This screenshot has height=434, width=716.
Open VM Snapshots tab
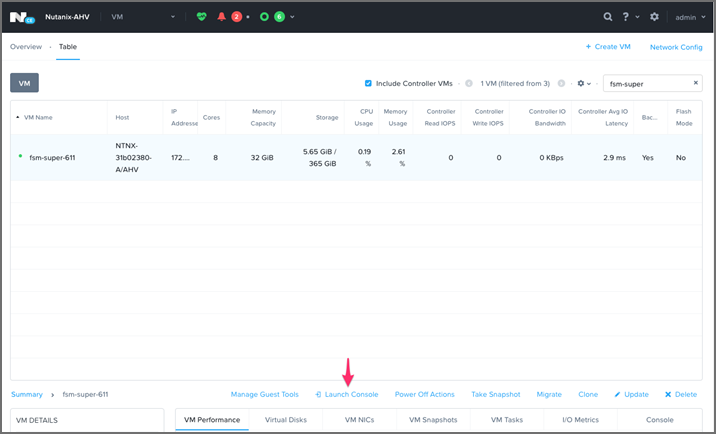[x=433, y=419]
